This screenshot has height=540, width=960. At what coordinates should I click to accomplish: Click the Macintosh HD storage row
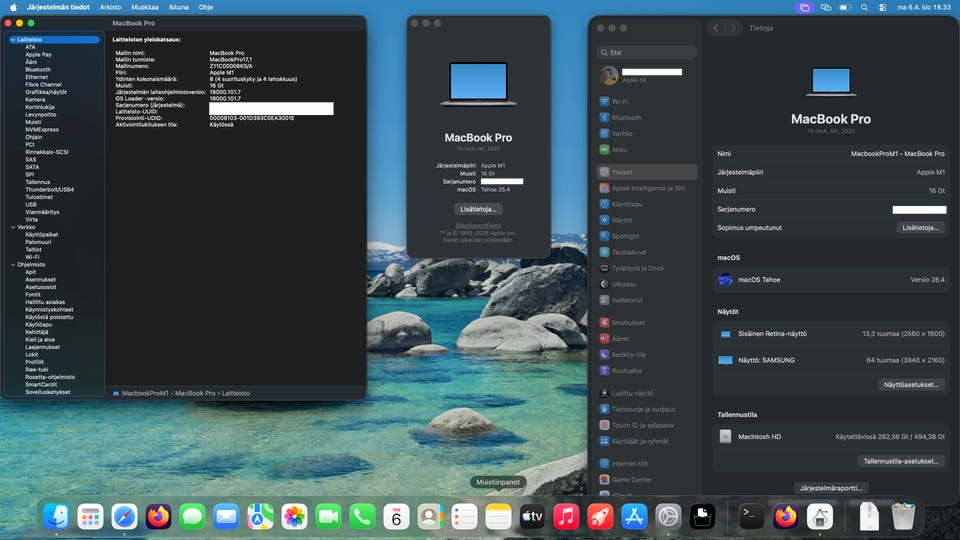coord(831,437)
